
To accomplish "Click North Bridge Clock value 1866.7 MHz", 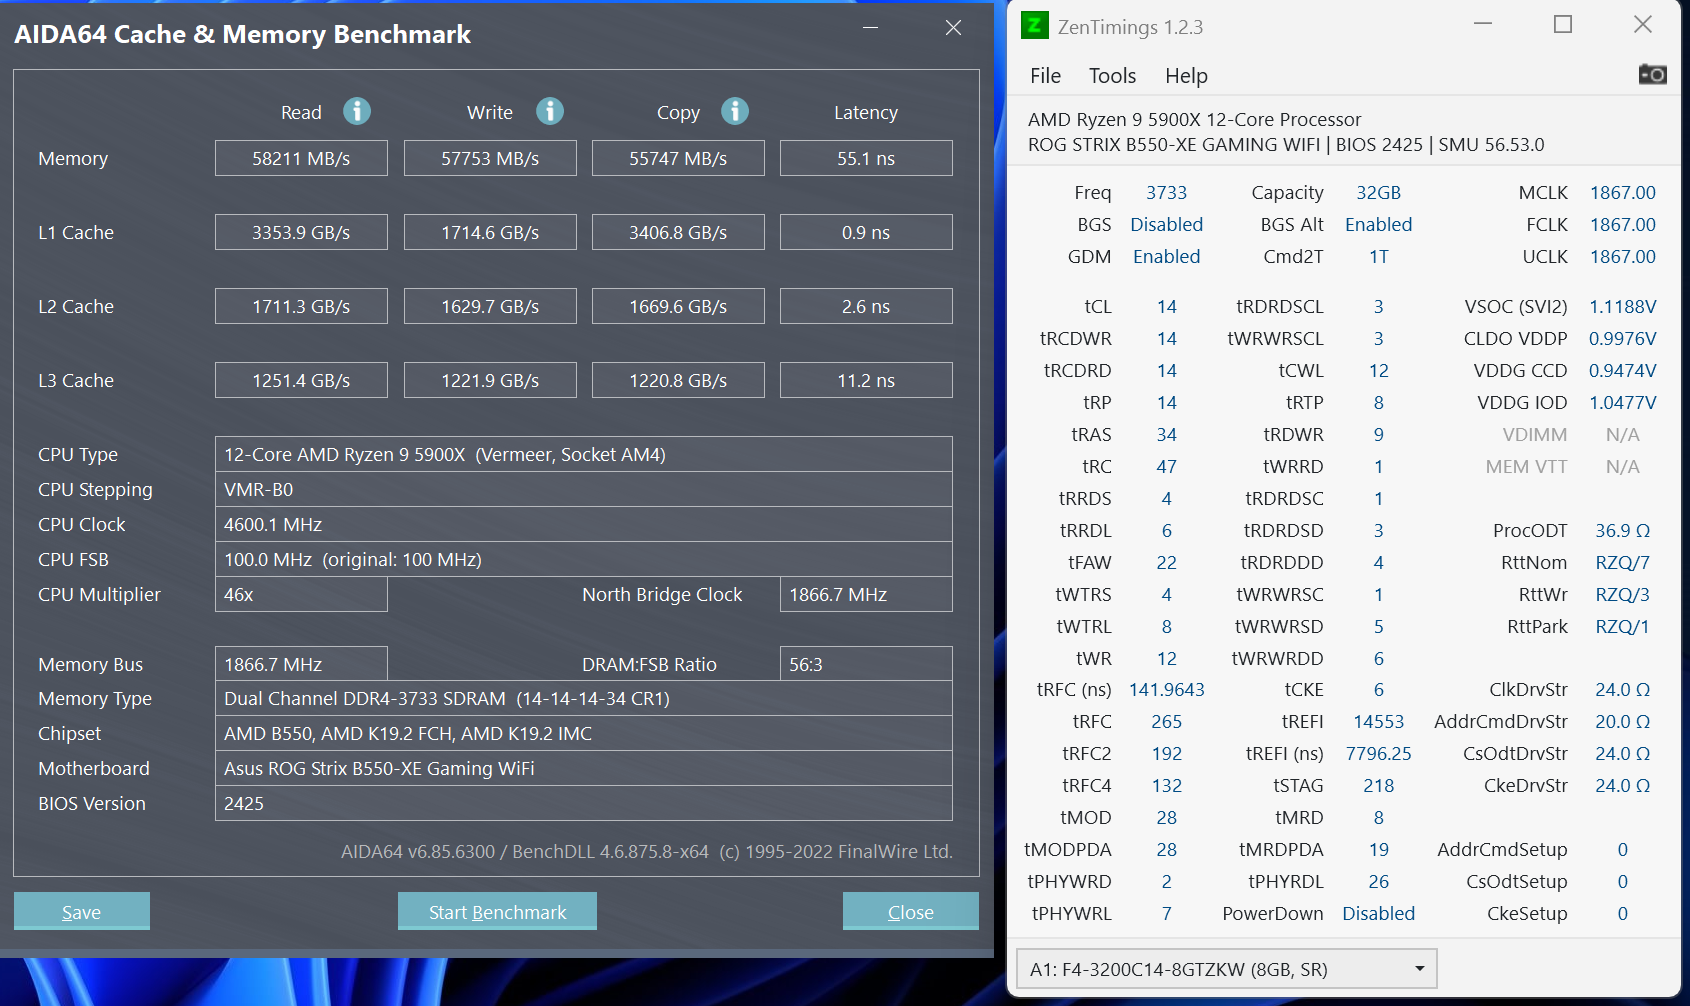I will [866, 594].
